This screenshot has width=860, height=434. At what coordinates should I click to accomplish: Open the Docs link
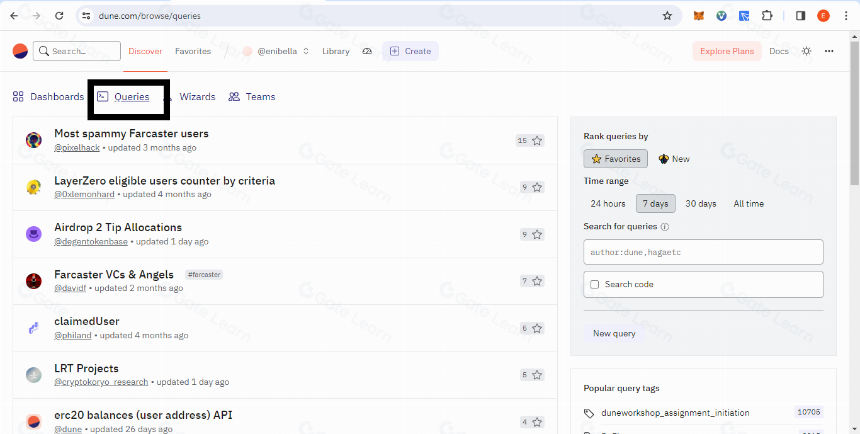click(779, 51)
